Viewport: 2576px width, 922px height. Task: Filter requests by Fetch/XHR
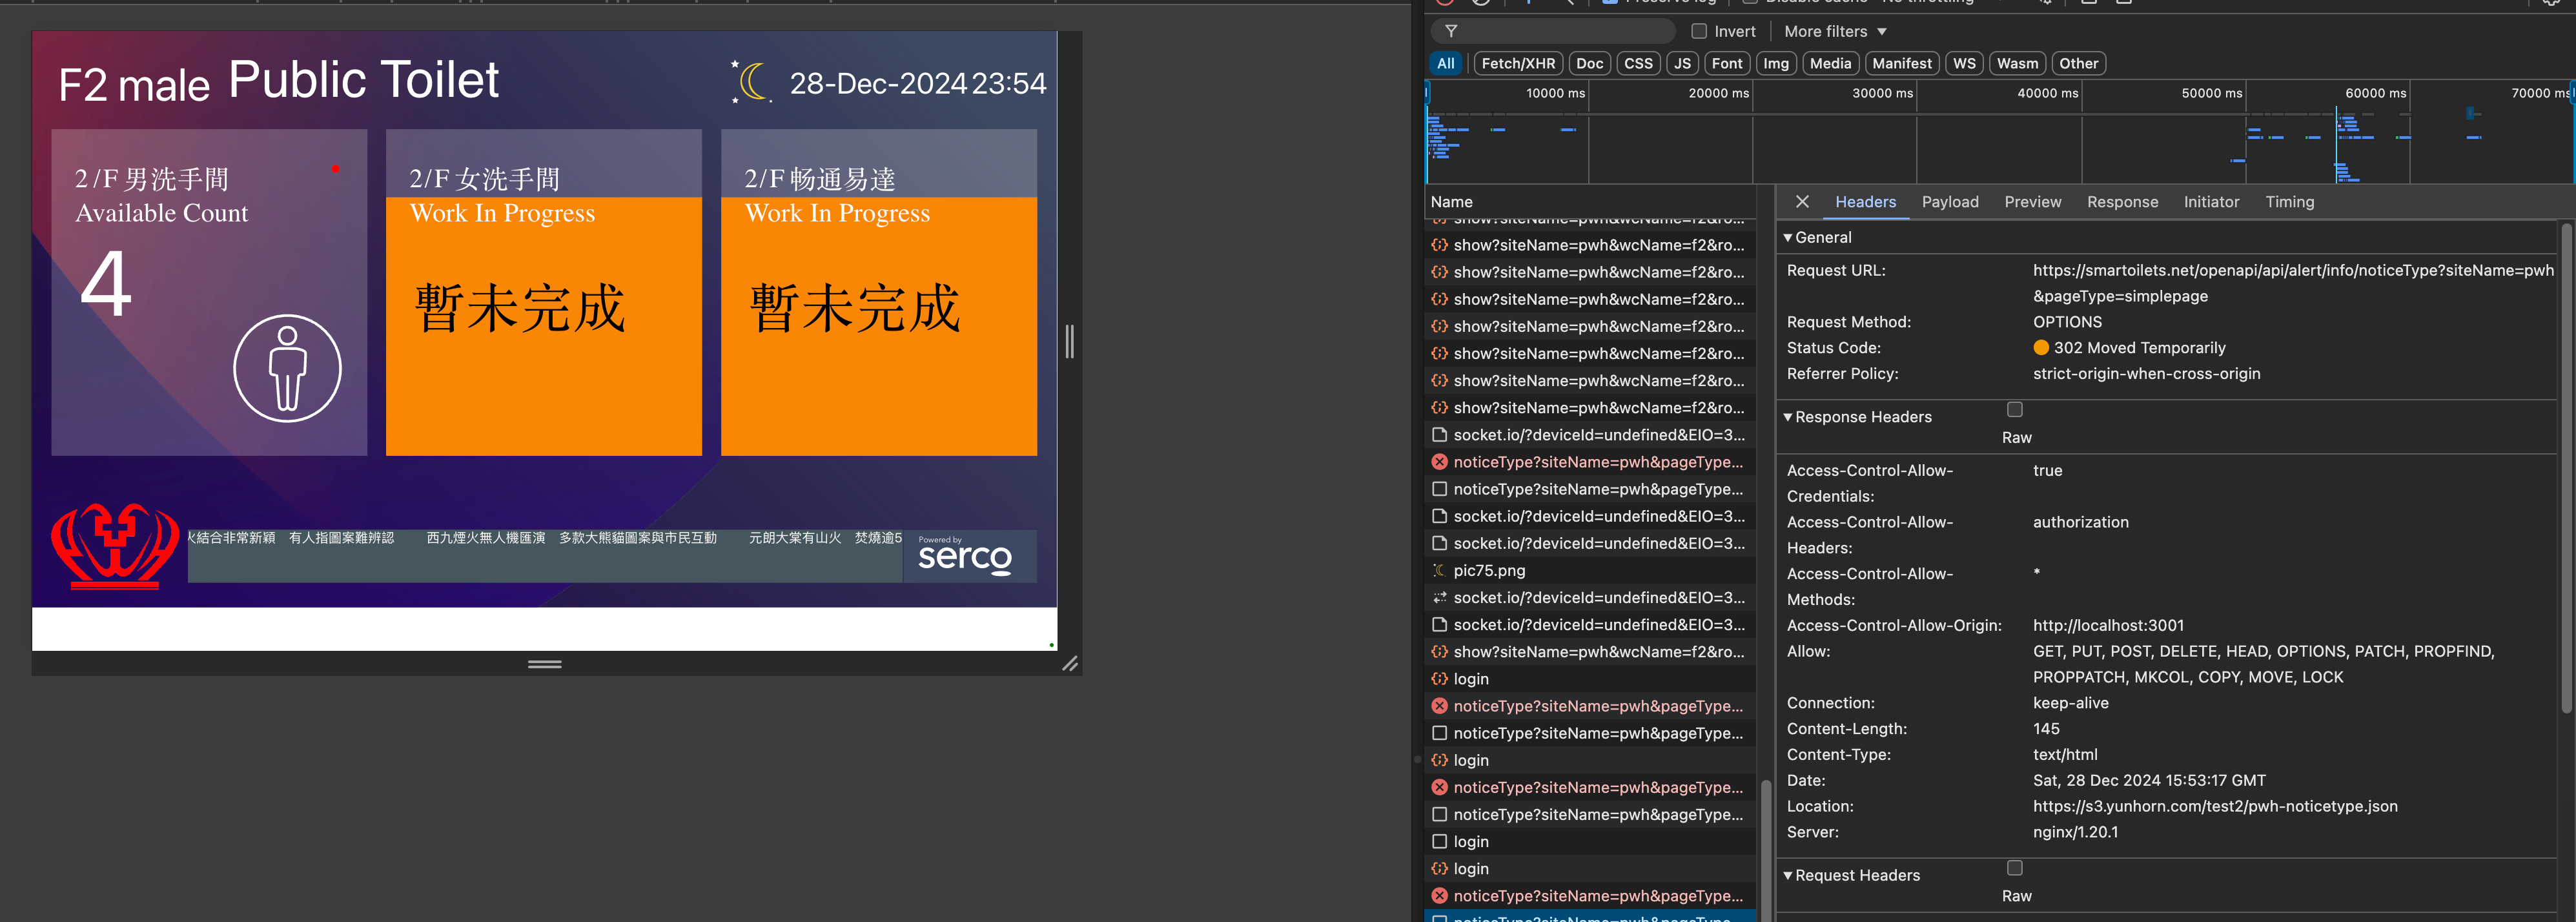1518,64
